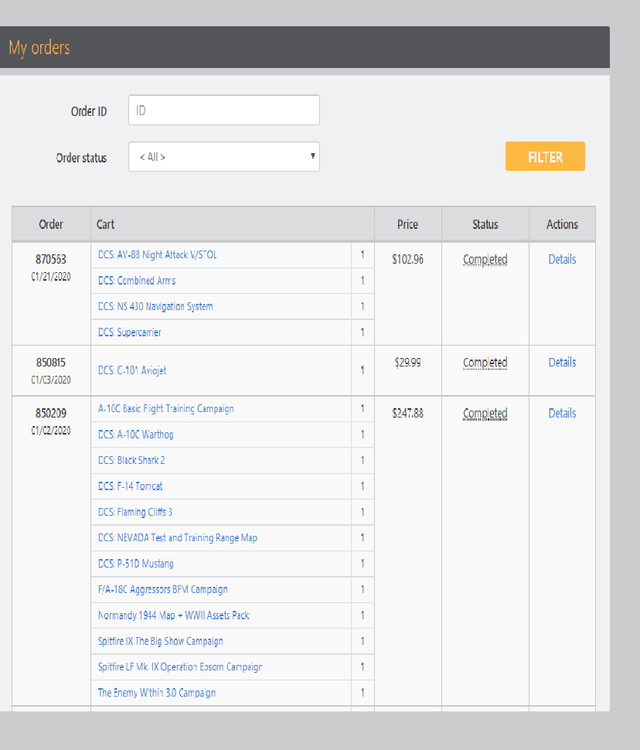Click order number 850209
This screenshot has height=750, width=640.
click(x=51, y=413)
